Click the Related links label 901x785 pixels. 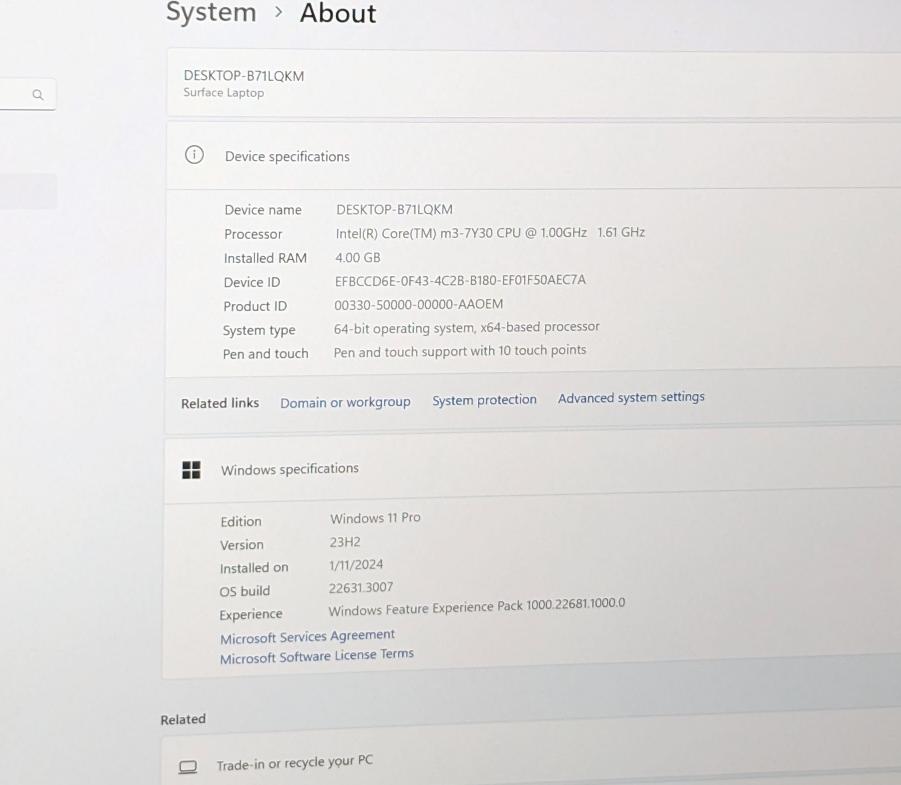pyautogui.click(x=220, y=403)
